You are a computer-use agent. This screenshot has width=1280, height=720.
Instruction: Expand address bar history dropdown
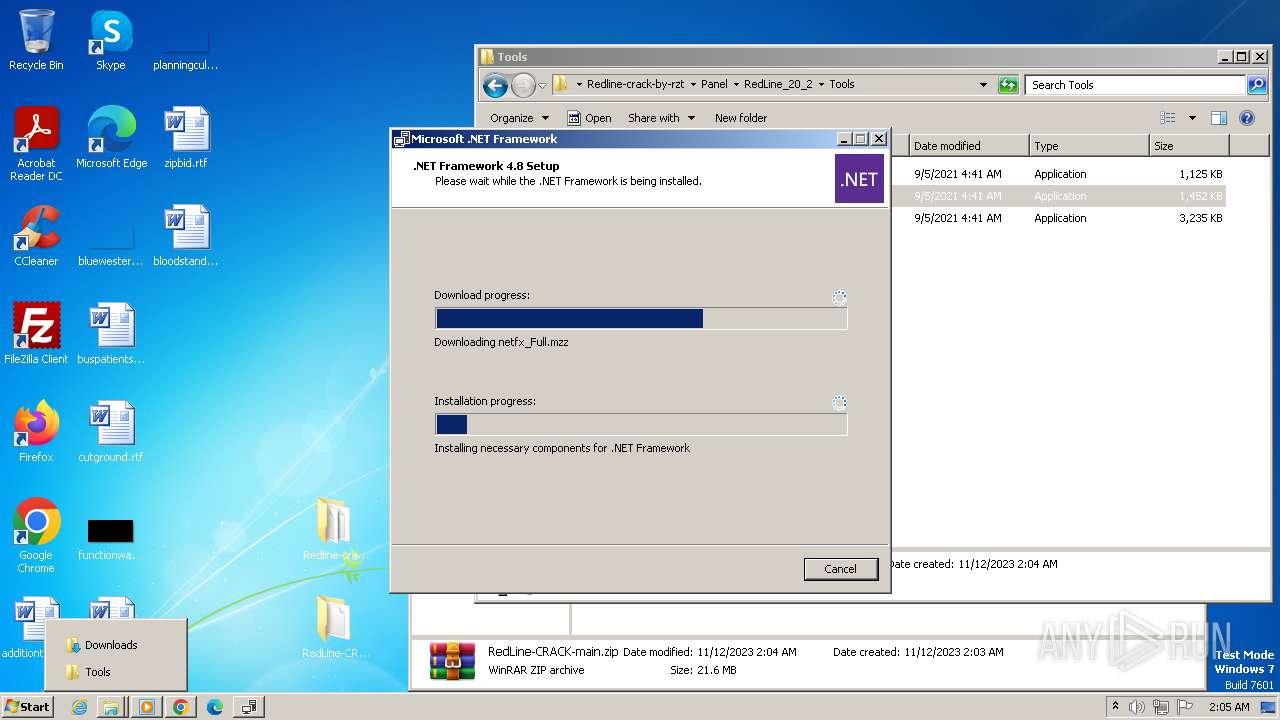point(983,85)
